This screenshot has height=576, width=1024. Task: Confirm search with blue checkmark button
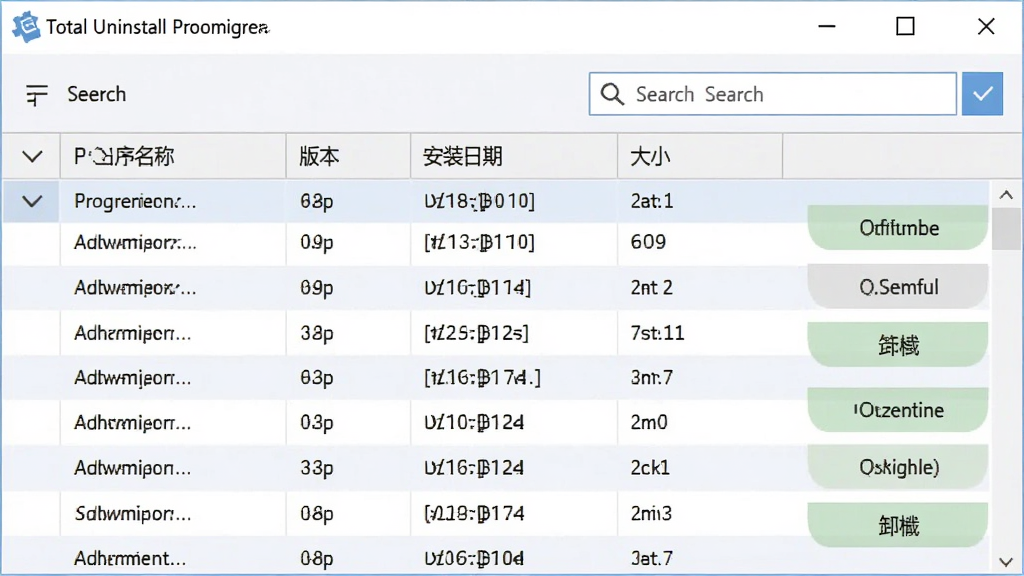(x=982, y=94)
